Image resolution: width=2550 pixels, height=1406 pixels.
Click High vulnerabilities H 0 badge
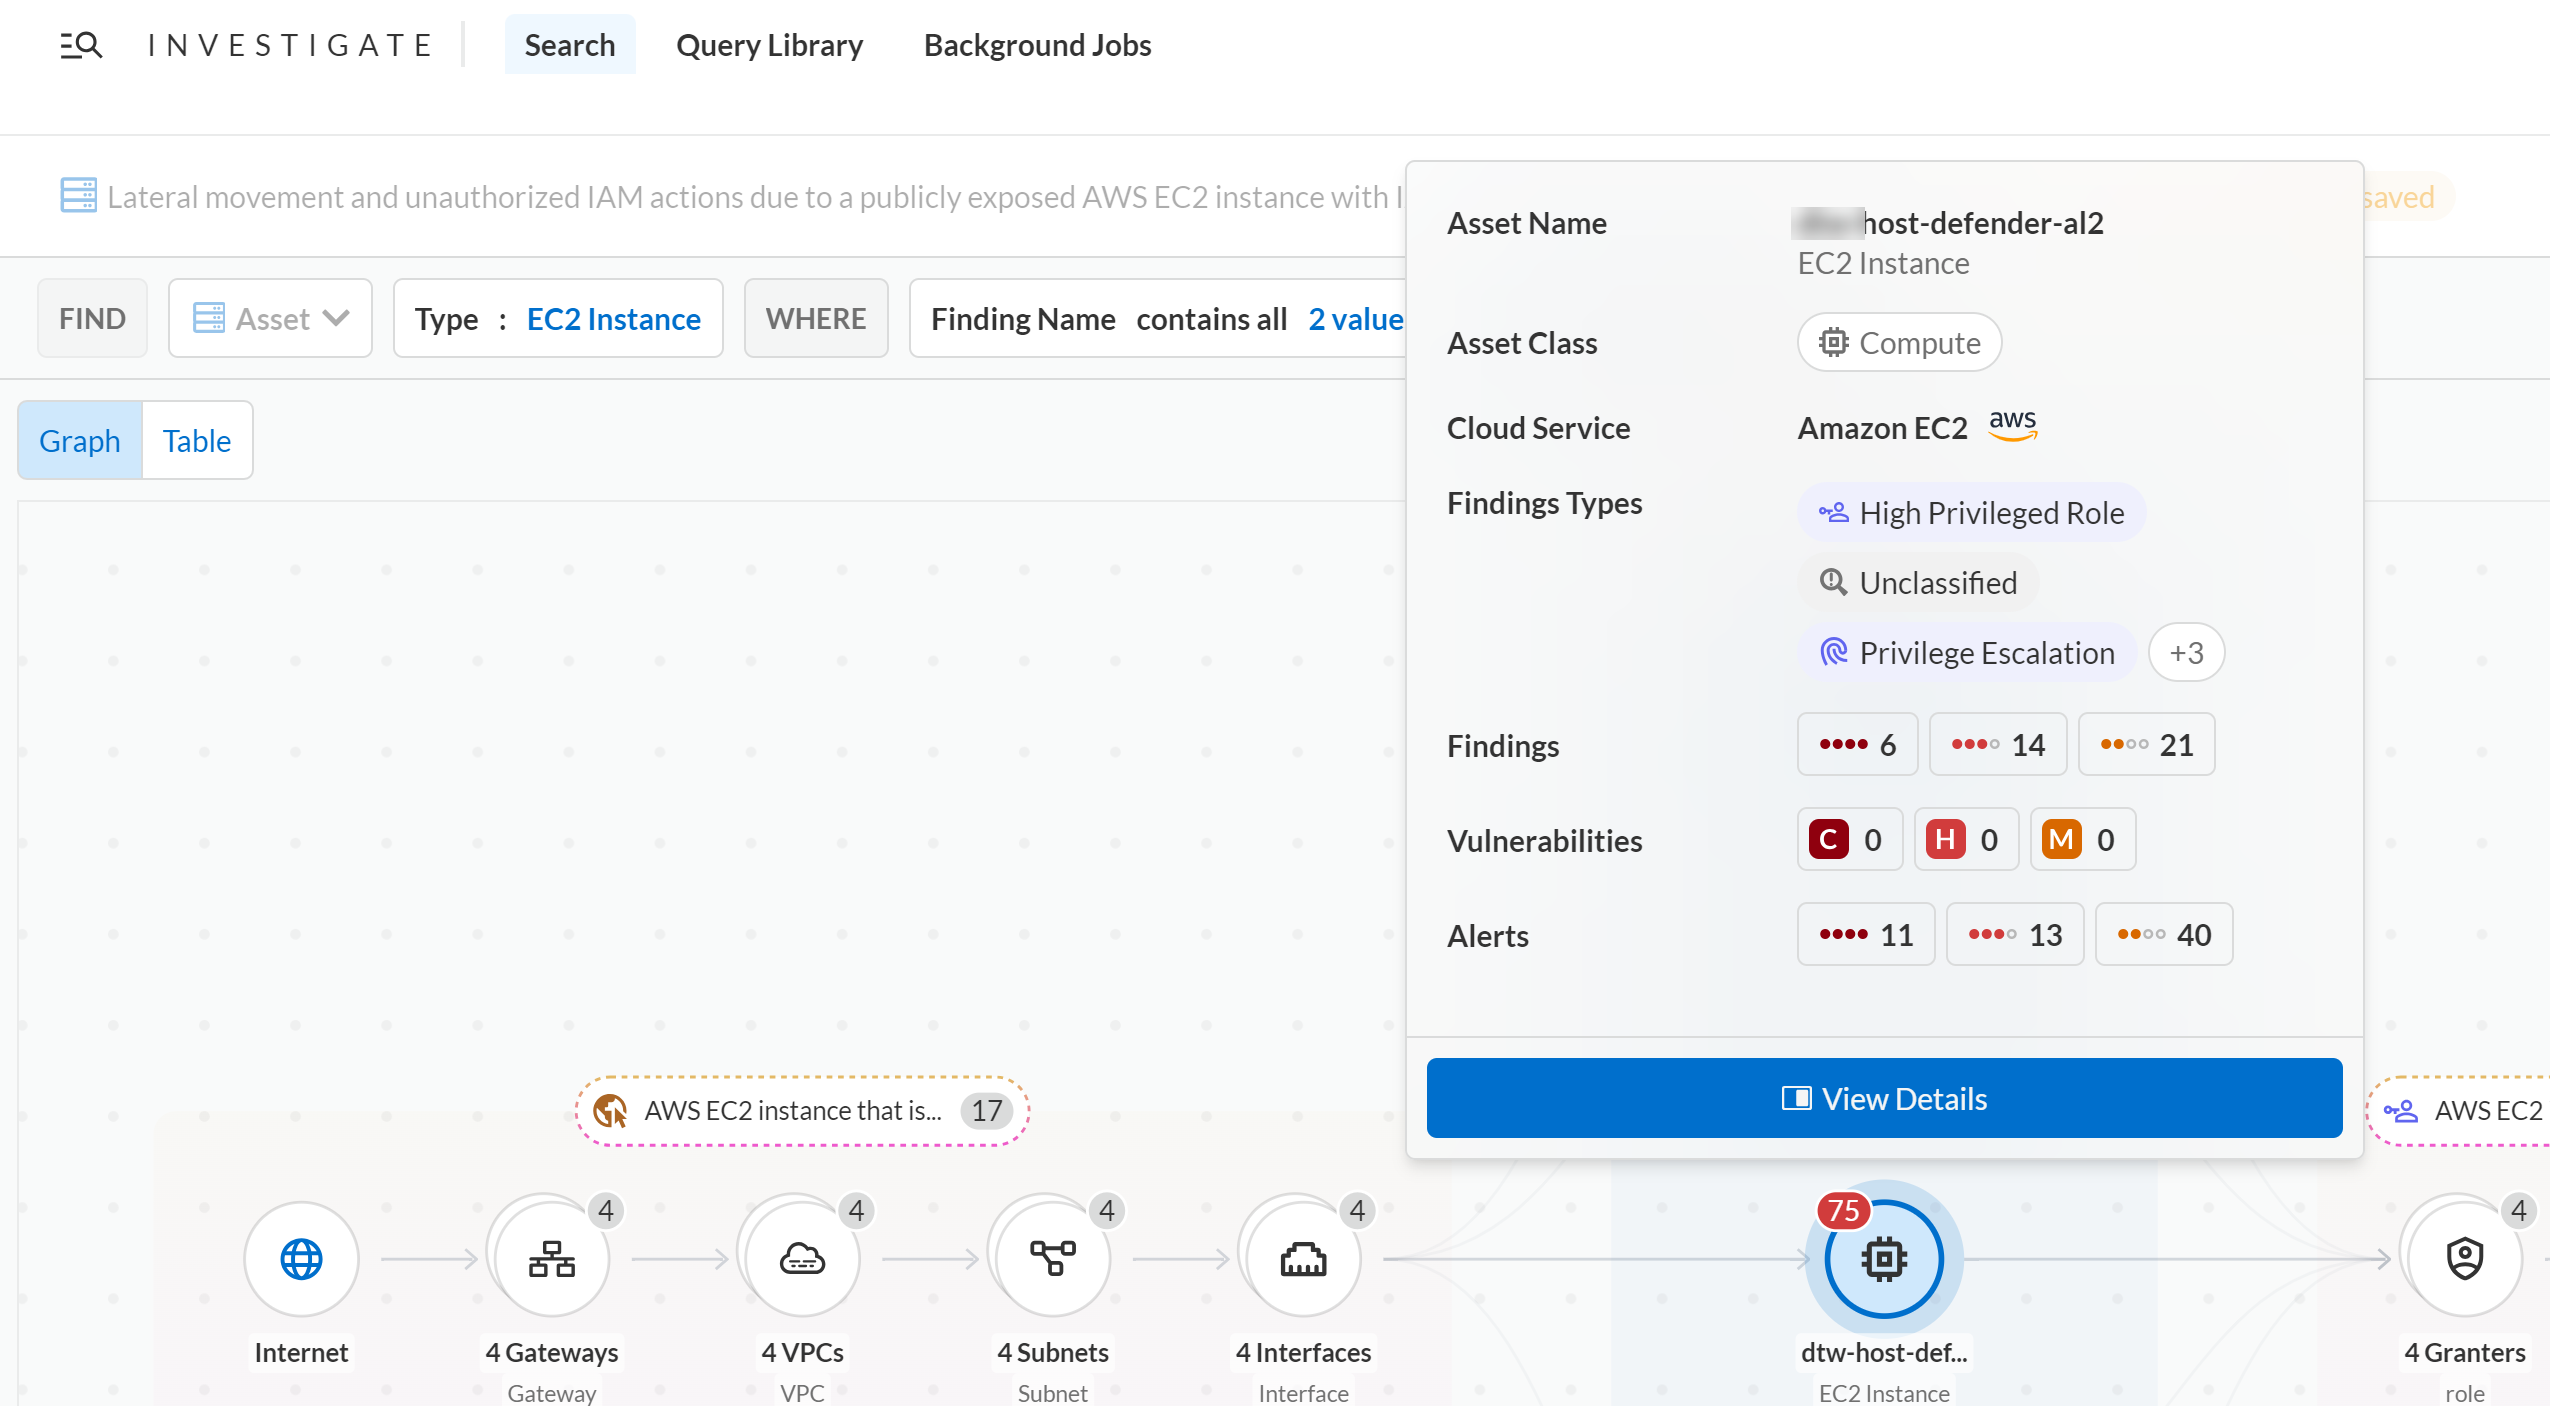1965,839
